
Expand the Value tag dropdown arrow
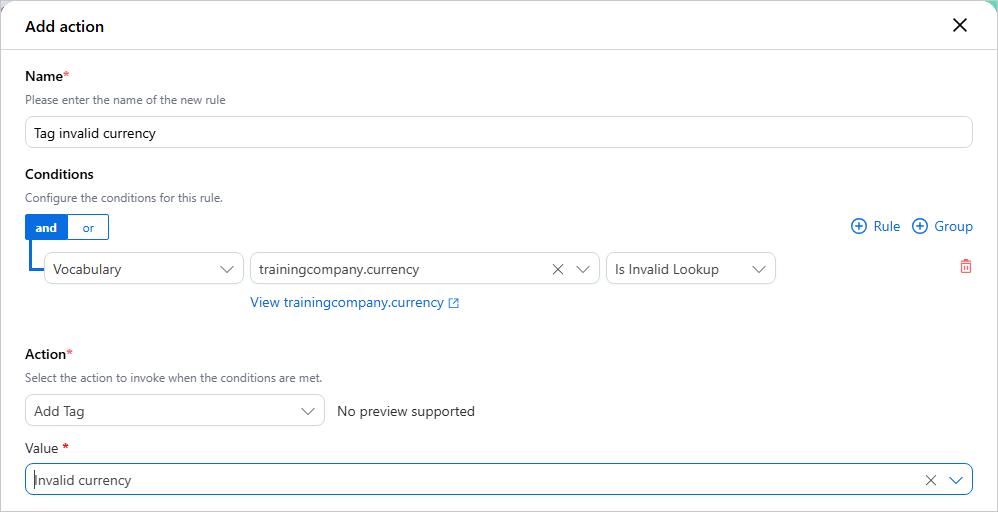956,480
